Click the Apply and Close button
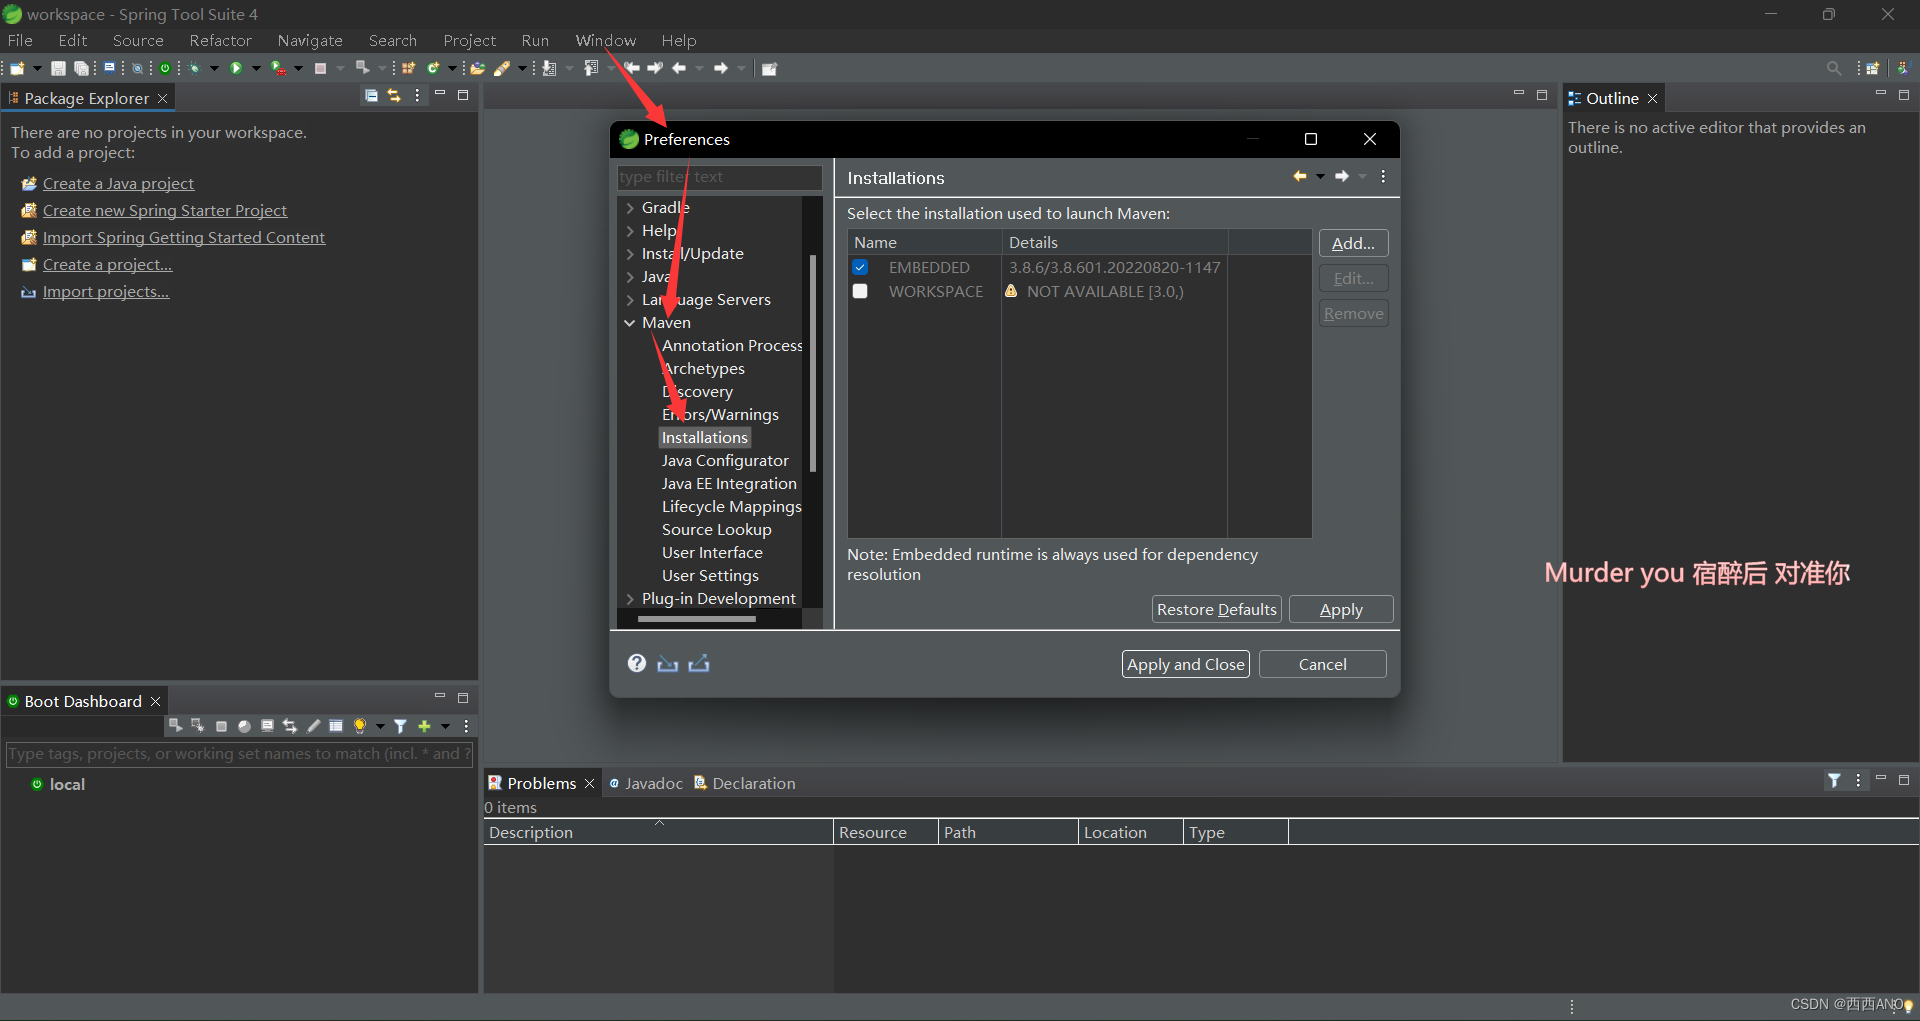Screen dimensions: 1920x1021 pos(1186,664)
